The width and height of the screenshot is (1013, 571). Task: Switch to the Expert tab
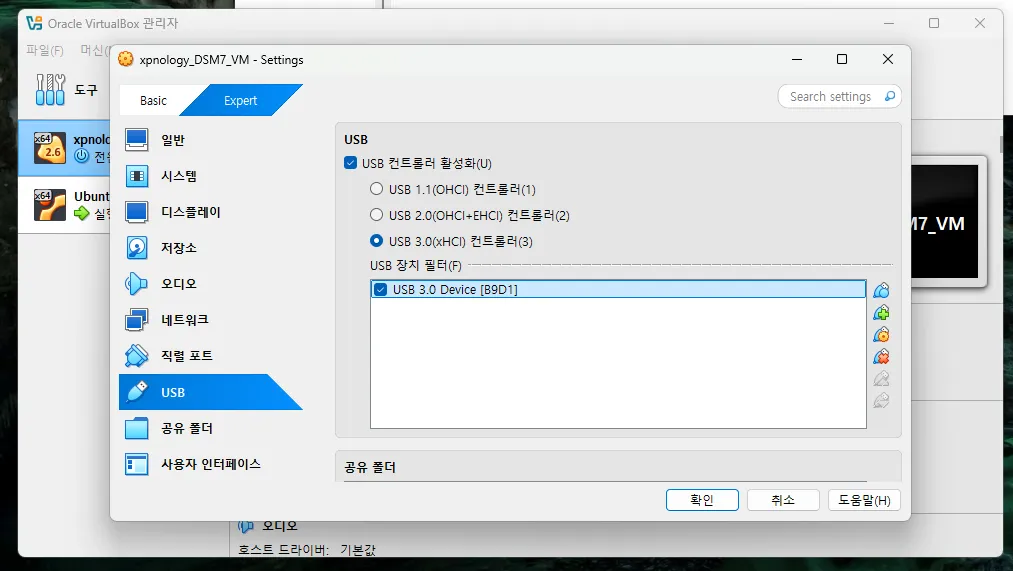[x=240, y=100]
